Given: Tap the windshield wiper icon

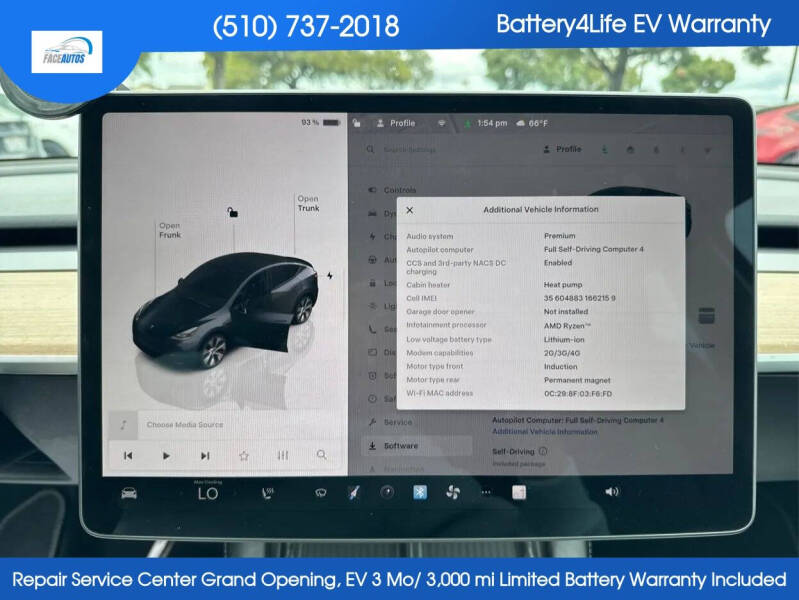Looking at the screenshot, I should (321, 492).
